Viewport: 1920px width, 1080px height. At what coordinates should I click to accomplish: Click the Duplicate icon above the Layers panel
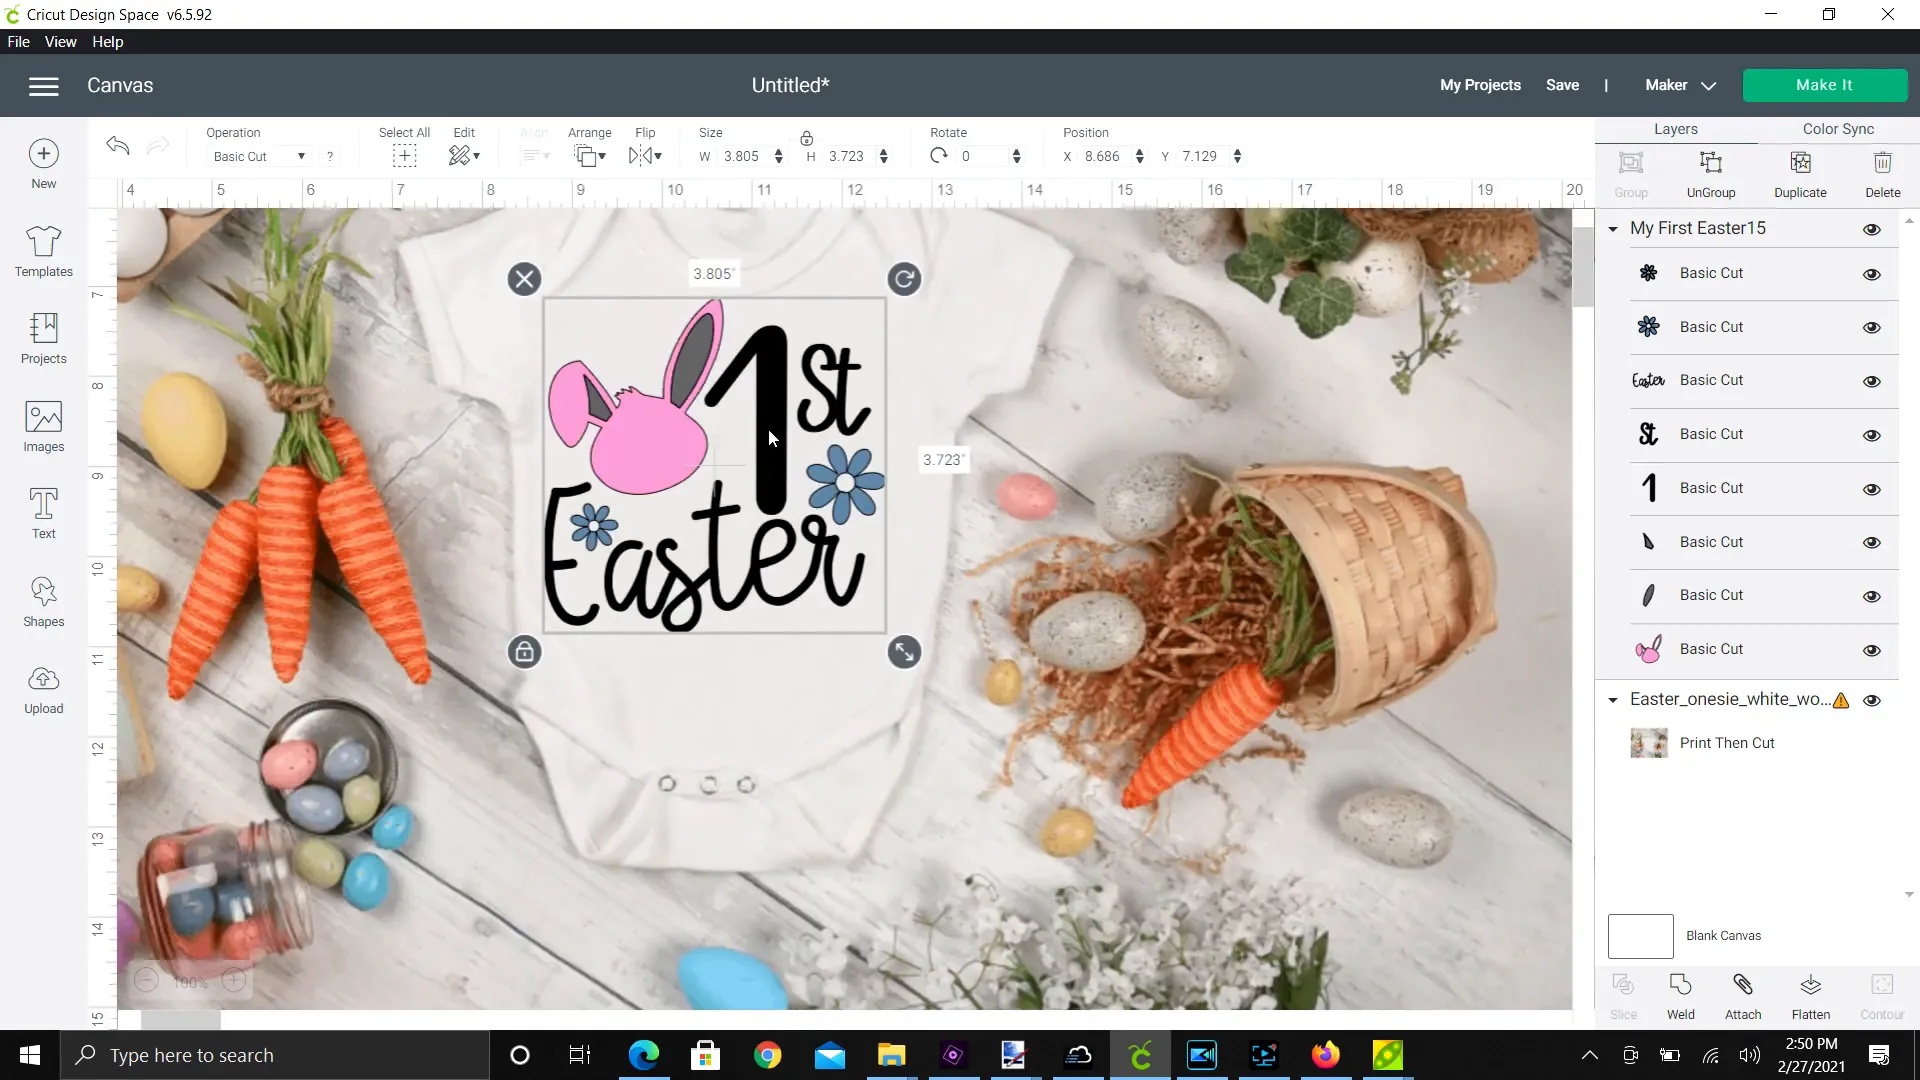[1800, 173]
